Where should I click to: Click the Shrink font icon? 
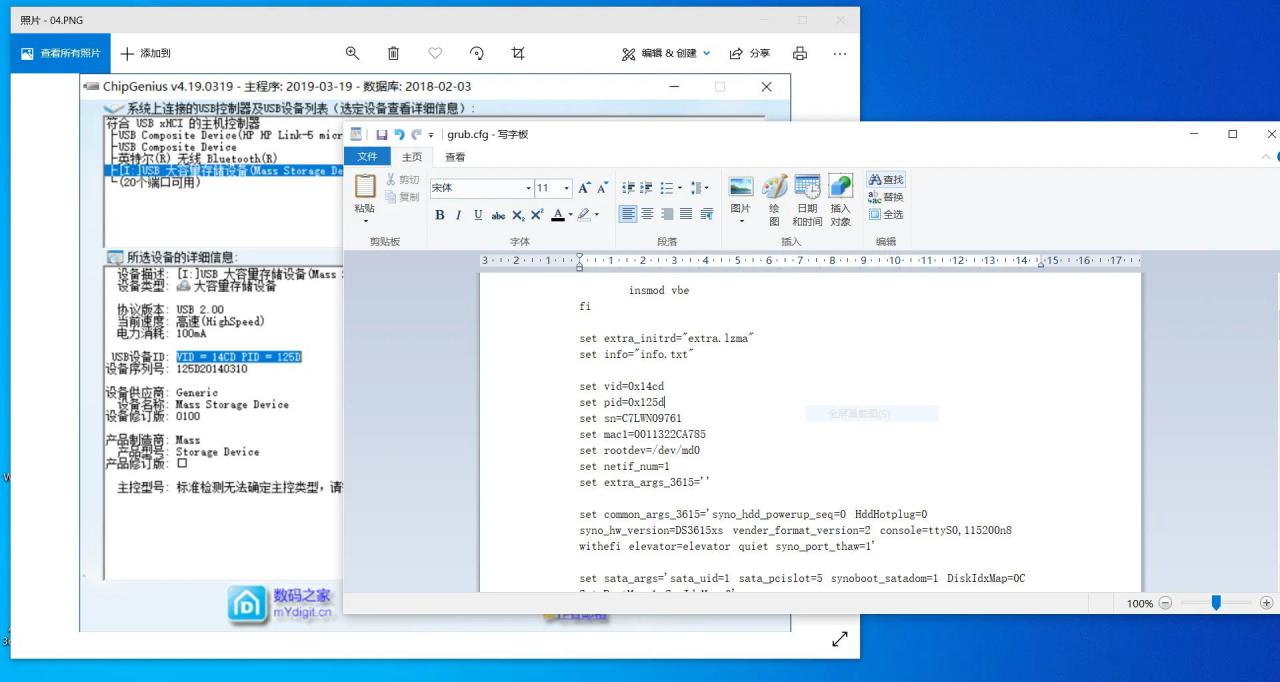pyautogui.click(x=602, y=188)
